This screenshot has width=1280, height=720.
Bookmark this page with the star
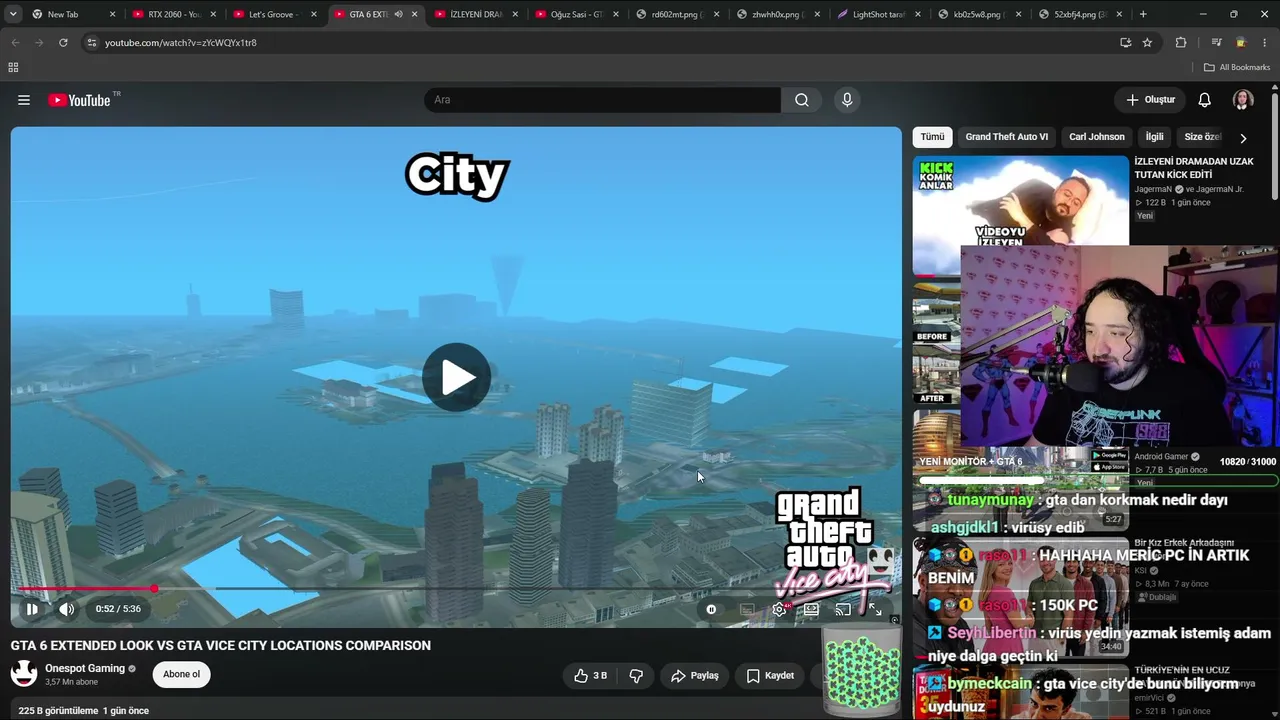click(x=1147, y=43)
